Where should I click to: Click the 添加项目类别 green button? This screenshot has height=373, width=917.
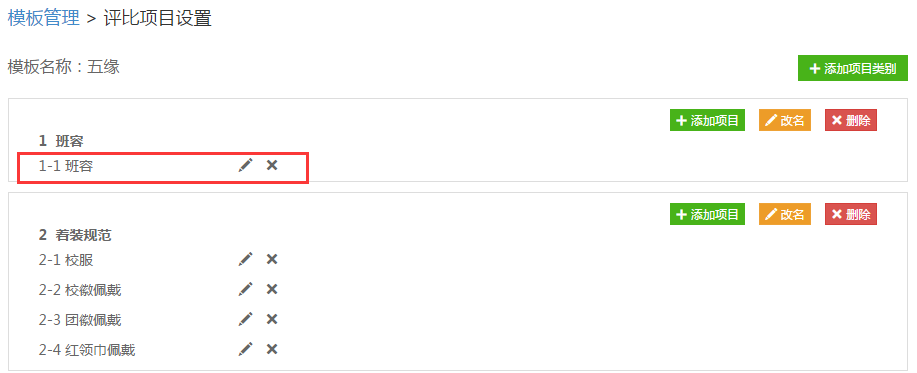853,68
